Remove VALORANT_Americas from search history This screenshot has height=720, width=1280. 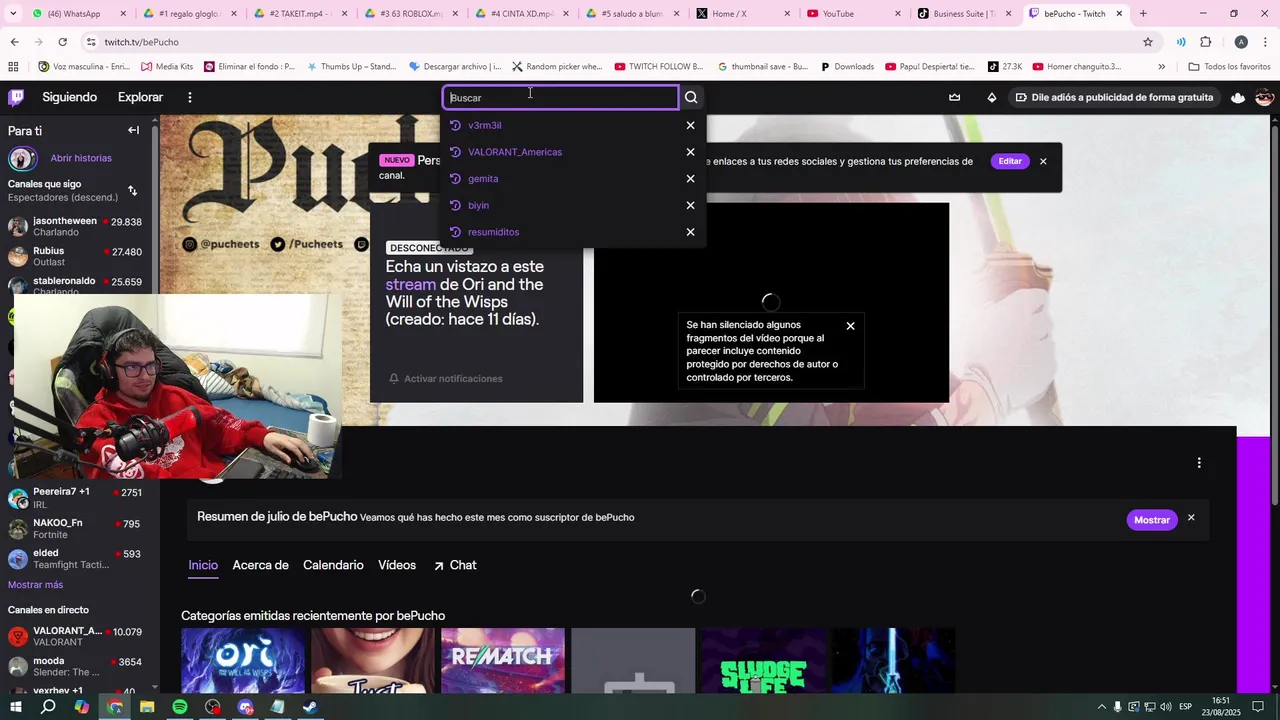(x=690, y=152)
